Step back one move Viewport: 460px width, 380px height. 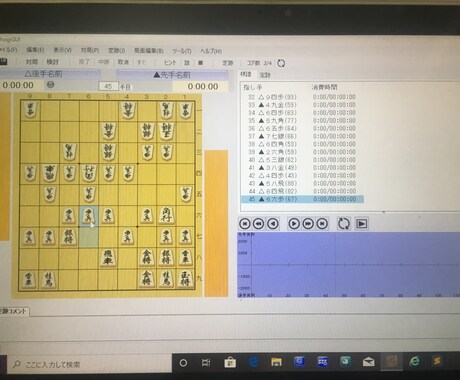(x=273, y=224)
